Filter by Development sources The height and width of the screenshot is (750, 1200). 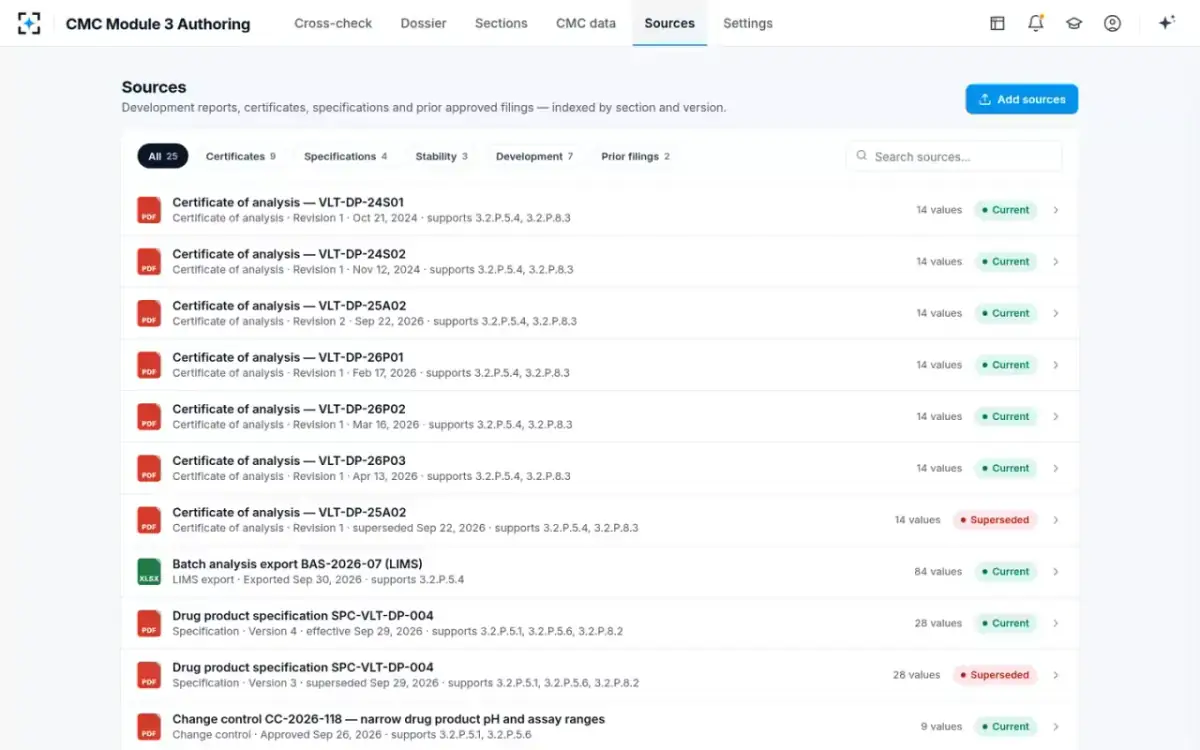tap(534, 156)
